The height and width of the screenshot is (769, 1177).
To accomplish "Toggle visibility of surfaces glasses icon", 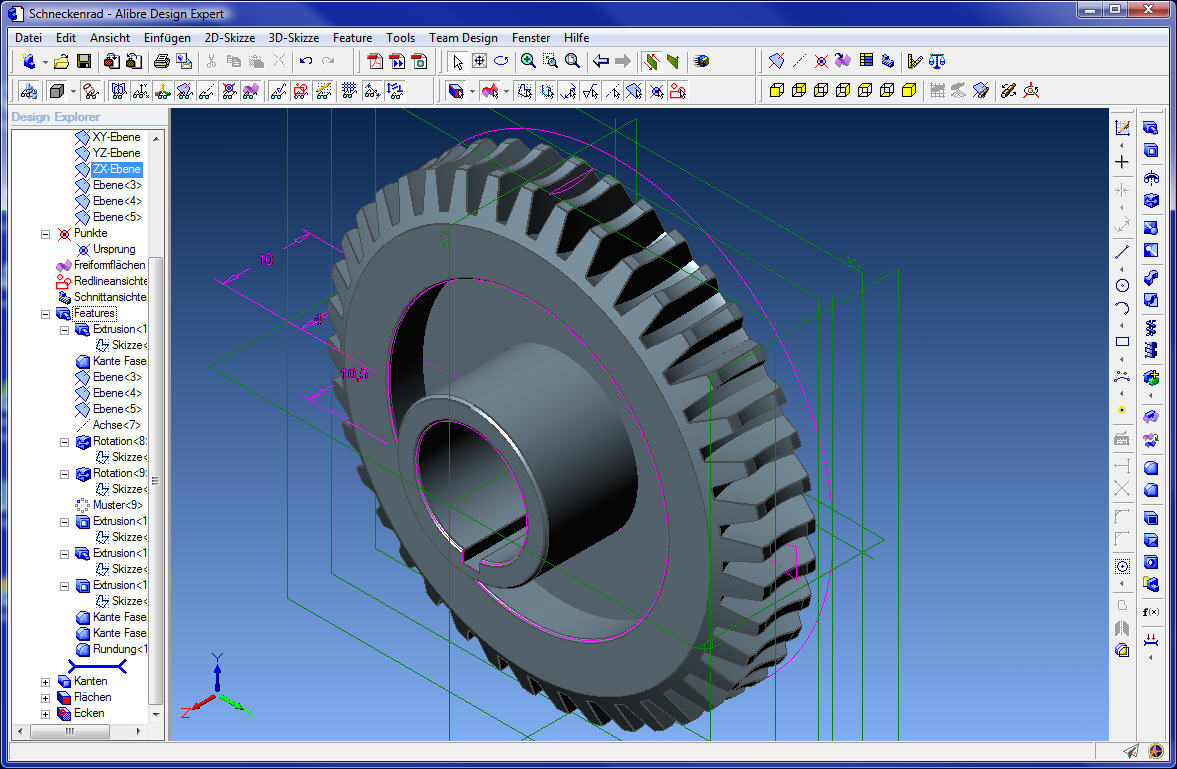I will [251, 92].
